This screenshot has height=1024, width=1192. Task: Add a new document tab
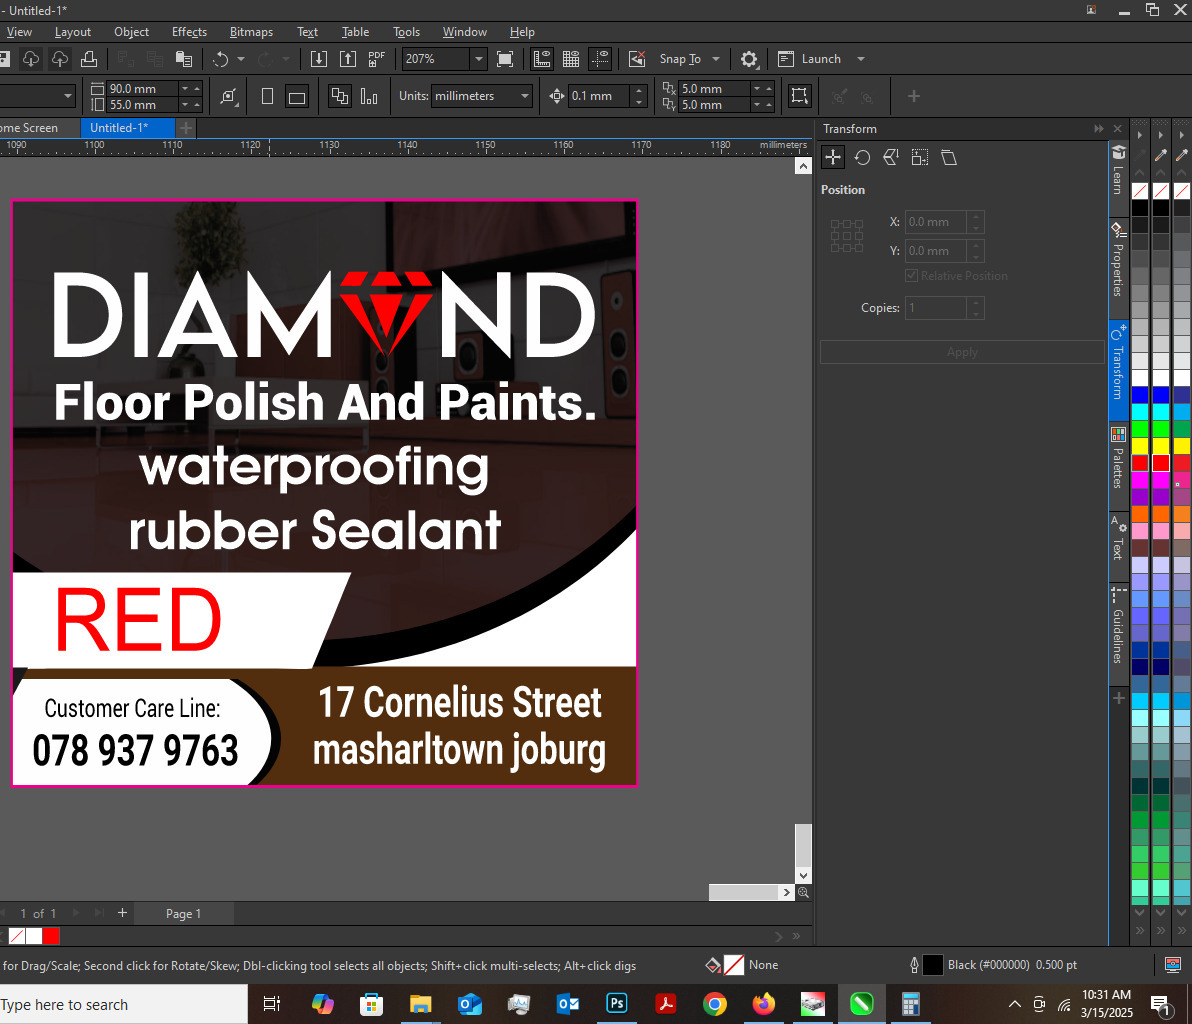point(186,128)
